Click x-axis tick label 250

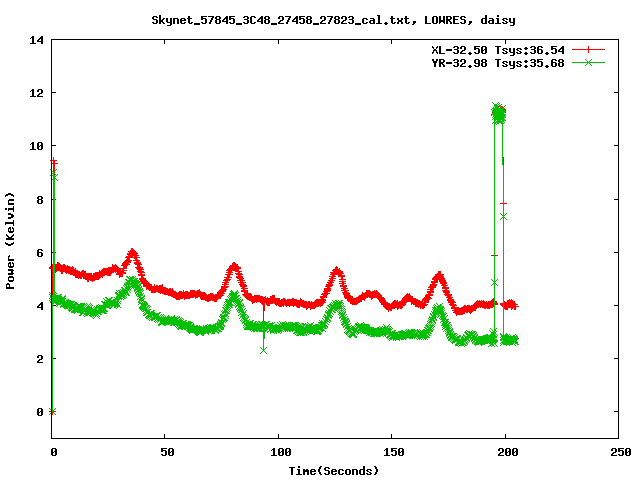click(621, 452)
